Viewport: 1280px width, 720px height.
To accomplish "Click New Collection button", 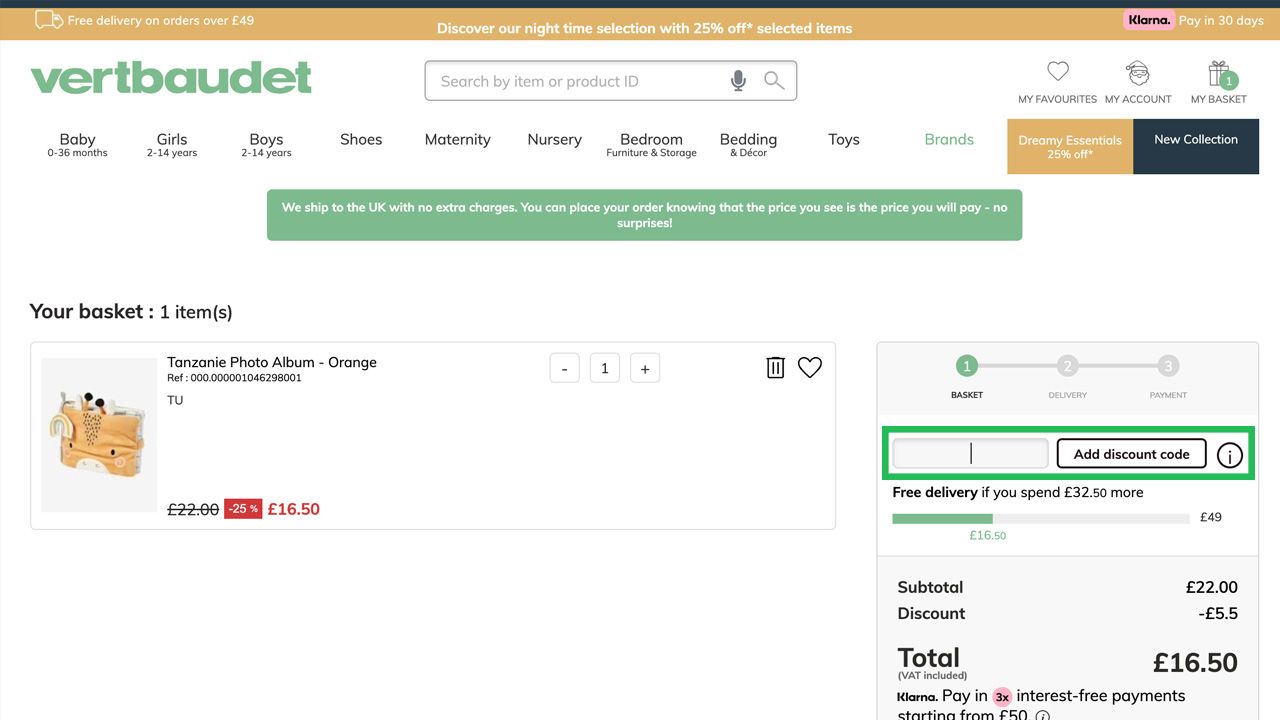I will 1196,147.
